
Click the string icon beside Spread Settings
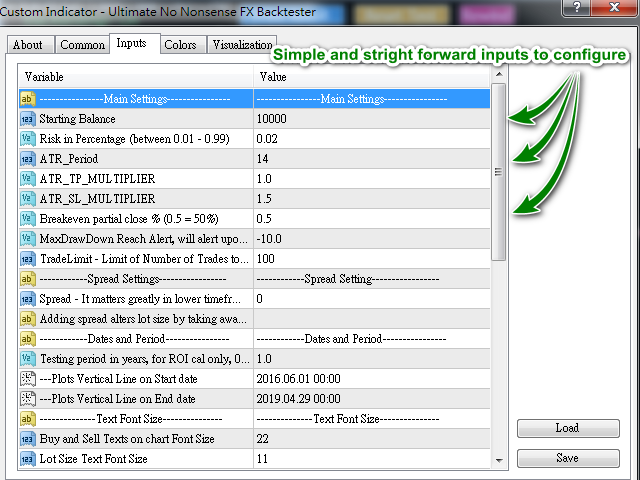27,279
